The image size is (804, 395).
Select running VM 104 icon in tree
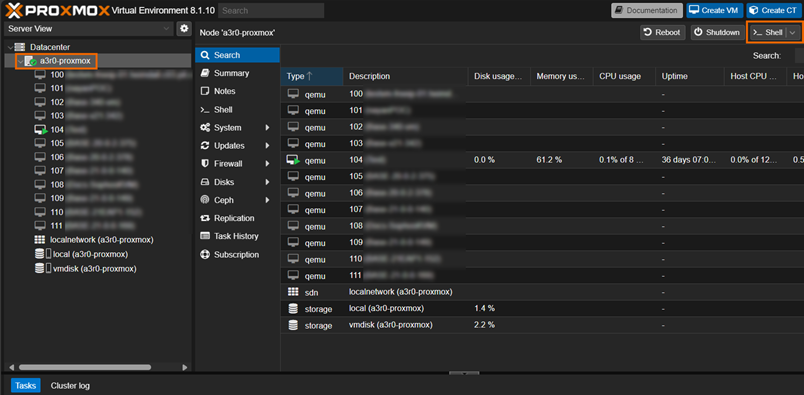41,130
